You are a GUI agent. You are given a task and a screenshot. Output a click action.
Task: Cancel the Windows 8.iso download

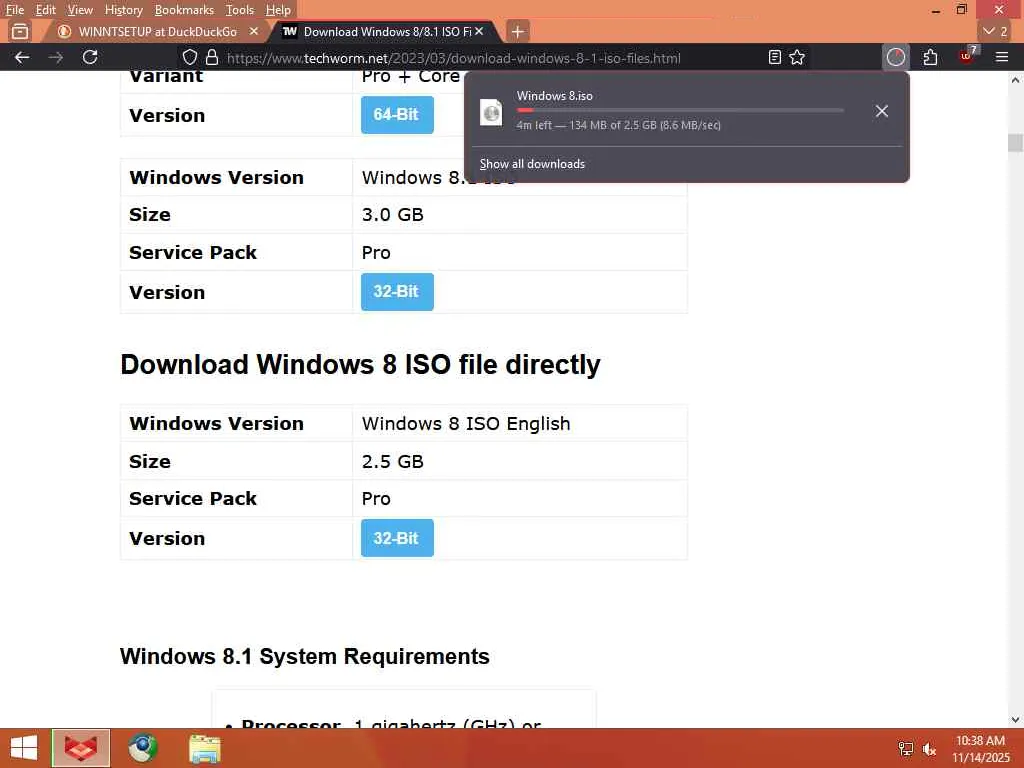click(x=882, y=111)
